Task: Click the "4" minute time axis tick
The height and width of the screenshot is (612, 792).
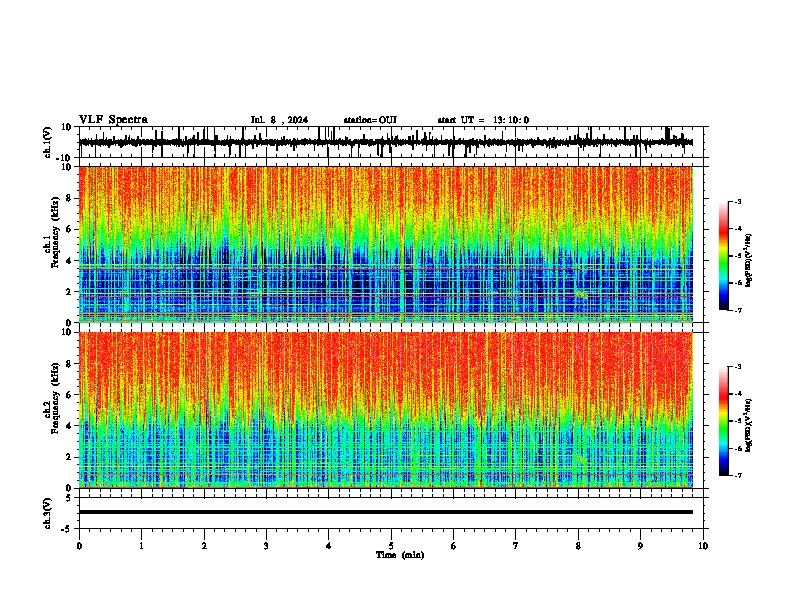Action: (329, 546)
